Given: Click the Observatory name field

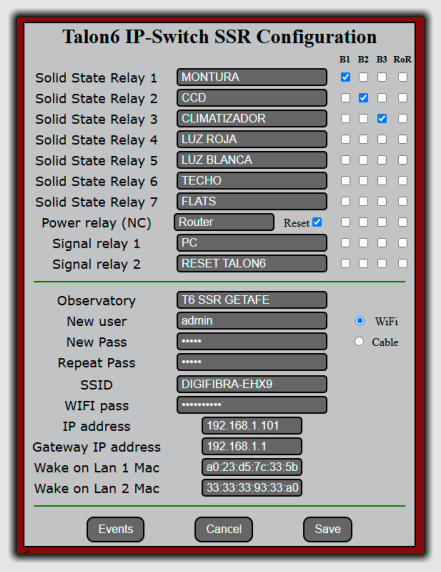Looking at the screenshot, I should (252, 300).
